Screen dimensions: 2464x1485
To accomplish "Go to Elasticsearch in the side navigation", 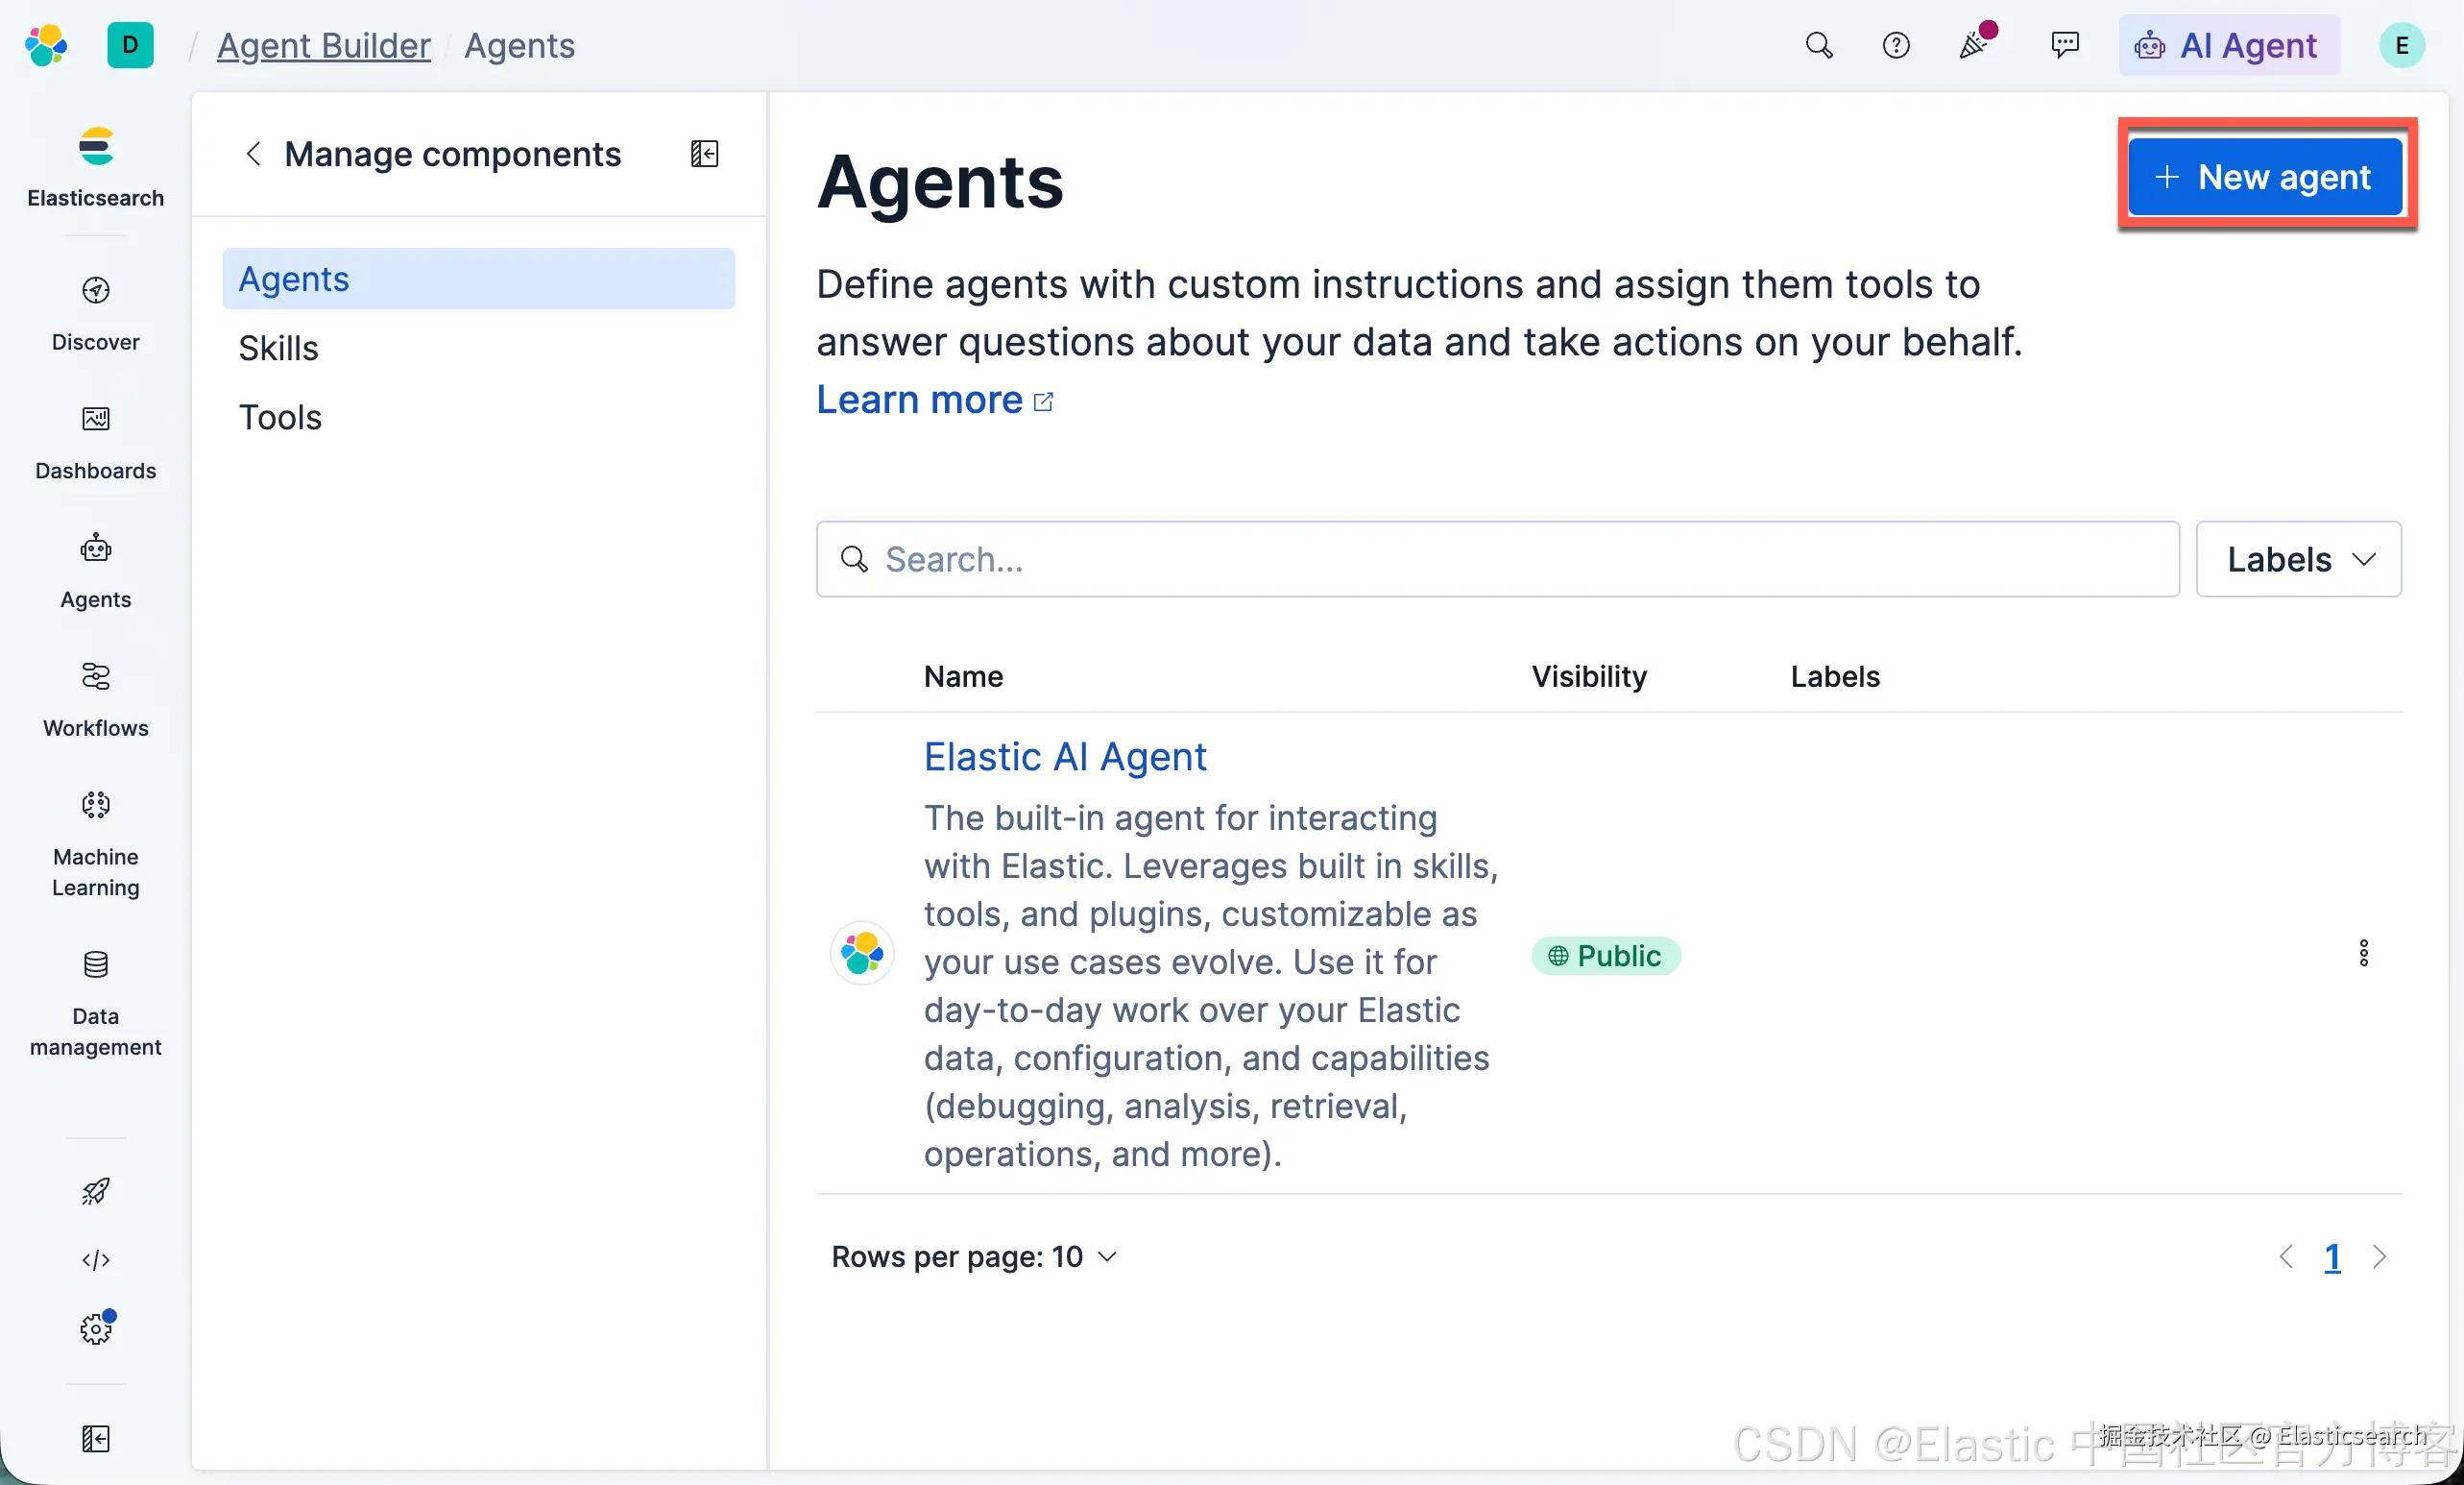I will 96,167.
